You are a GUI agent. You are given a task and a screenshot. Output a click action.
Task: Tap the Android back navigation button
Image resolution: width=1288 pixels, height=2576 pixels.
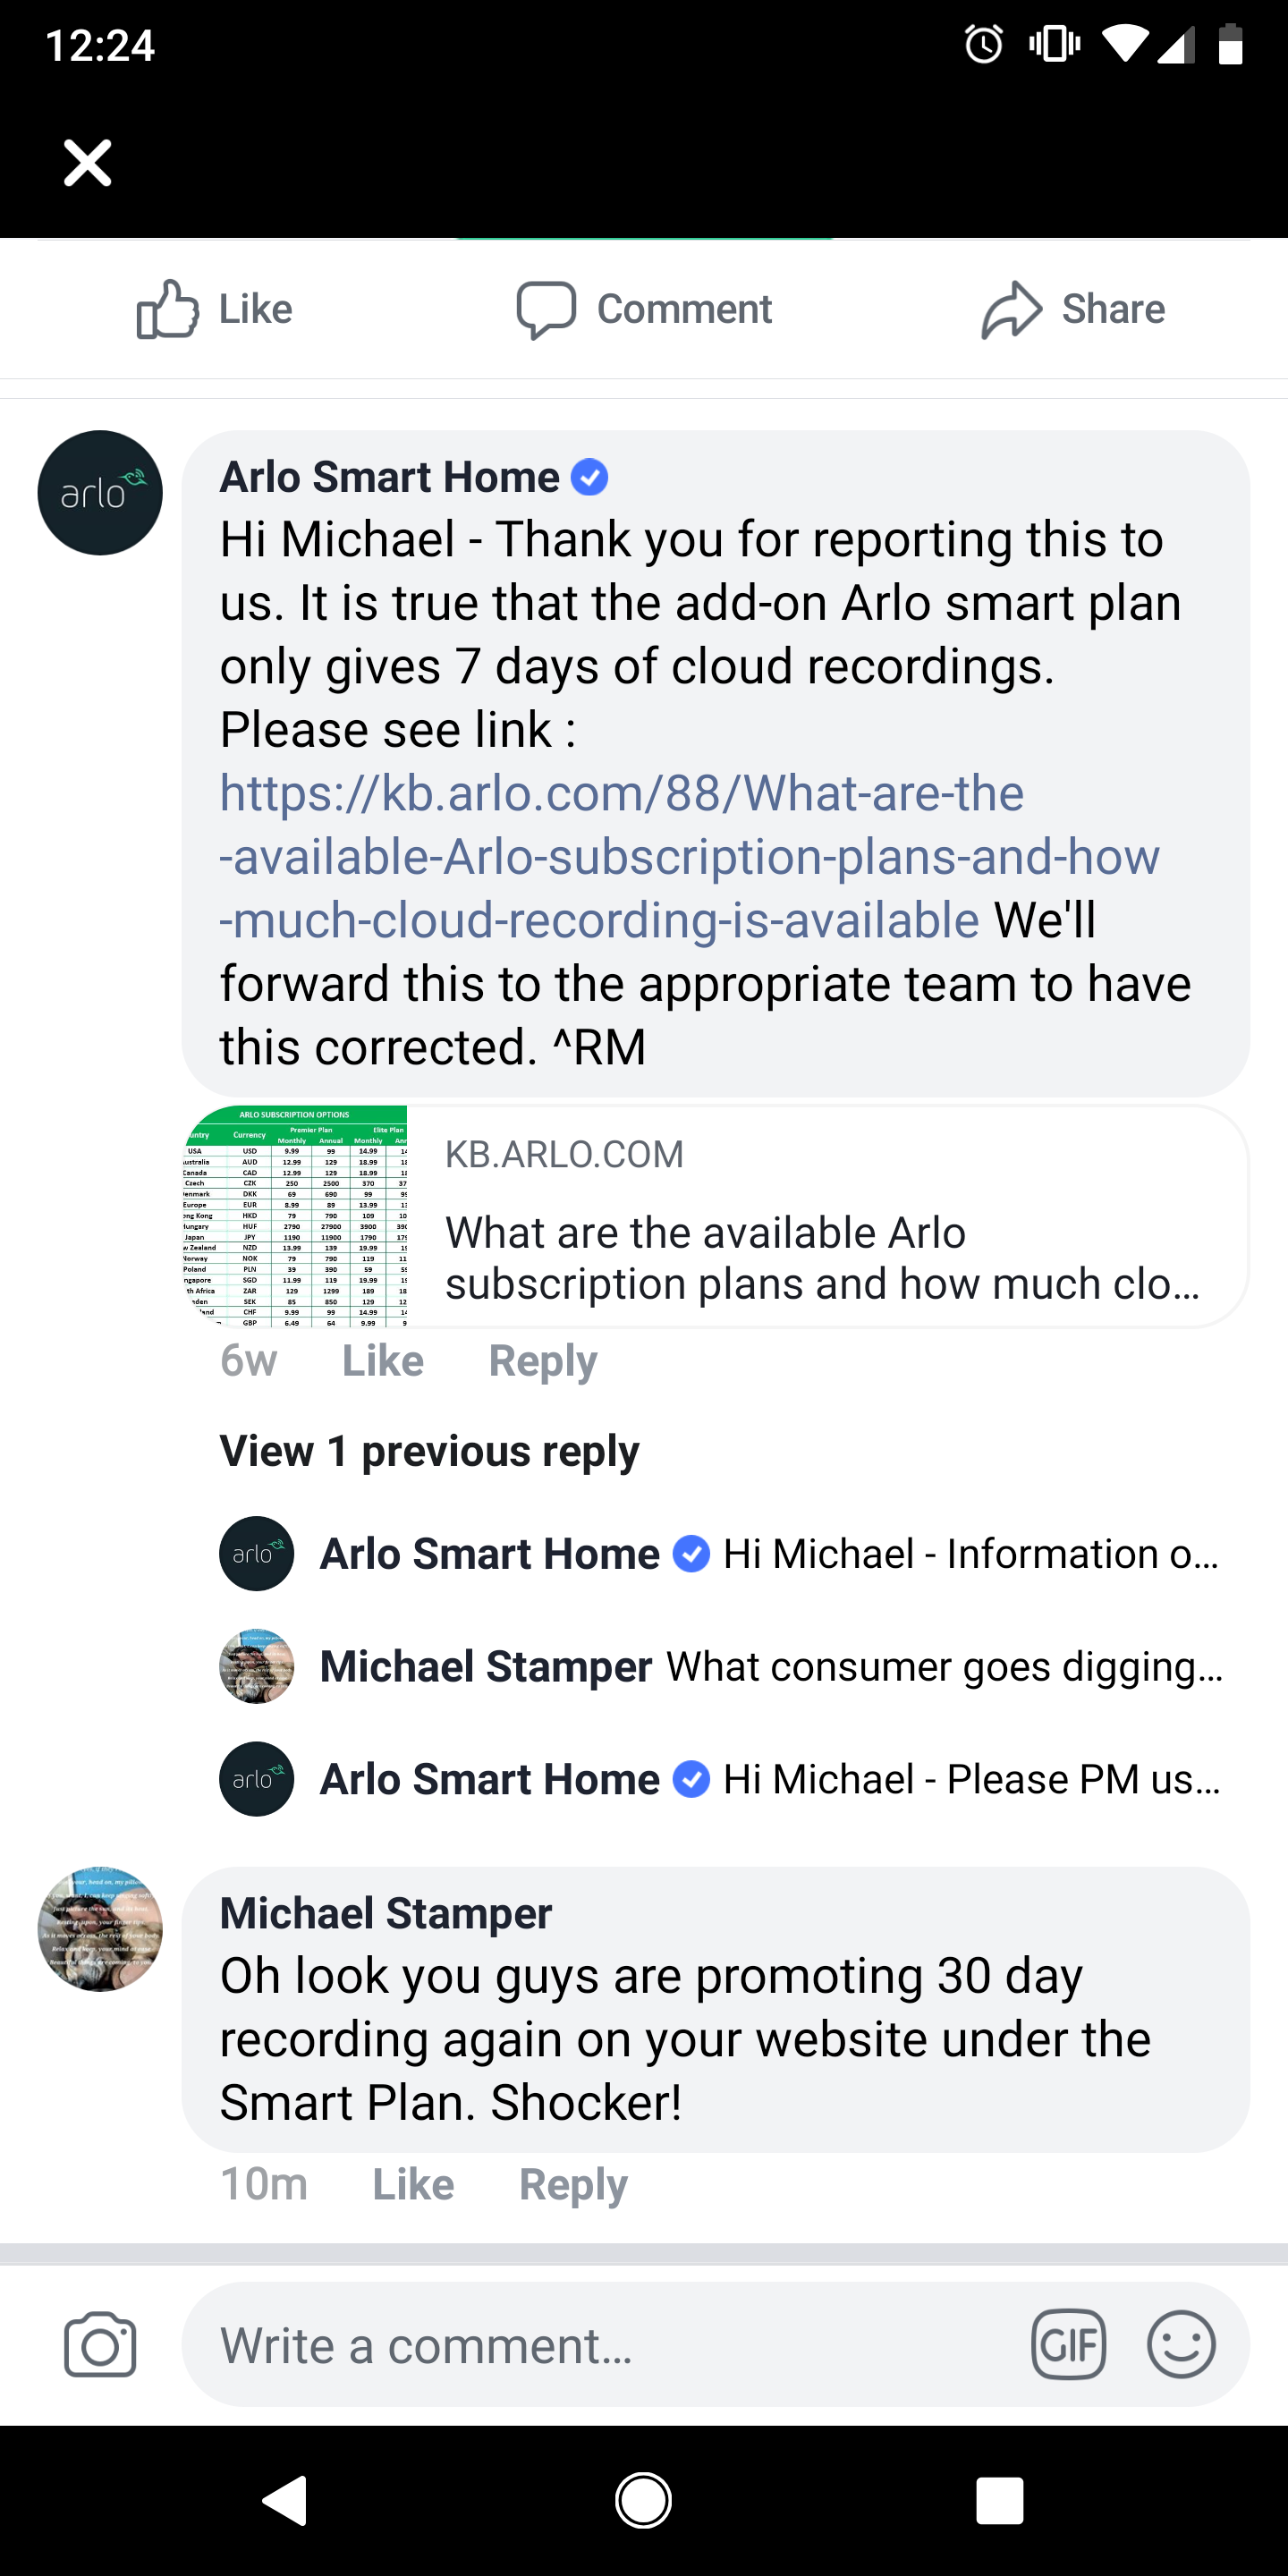[285, 2501]
